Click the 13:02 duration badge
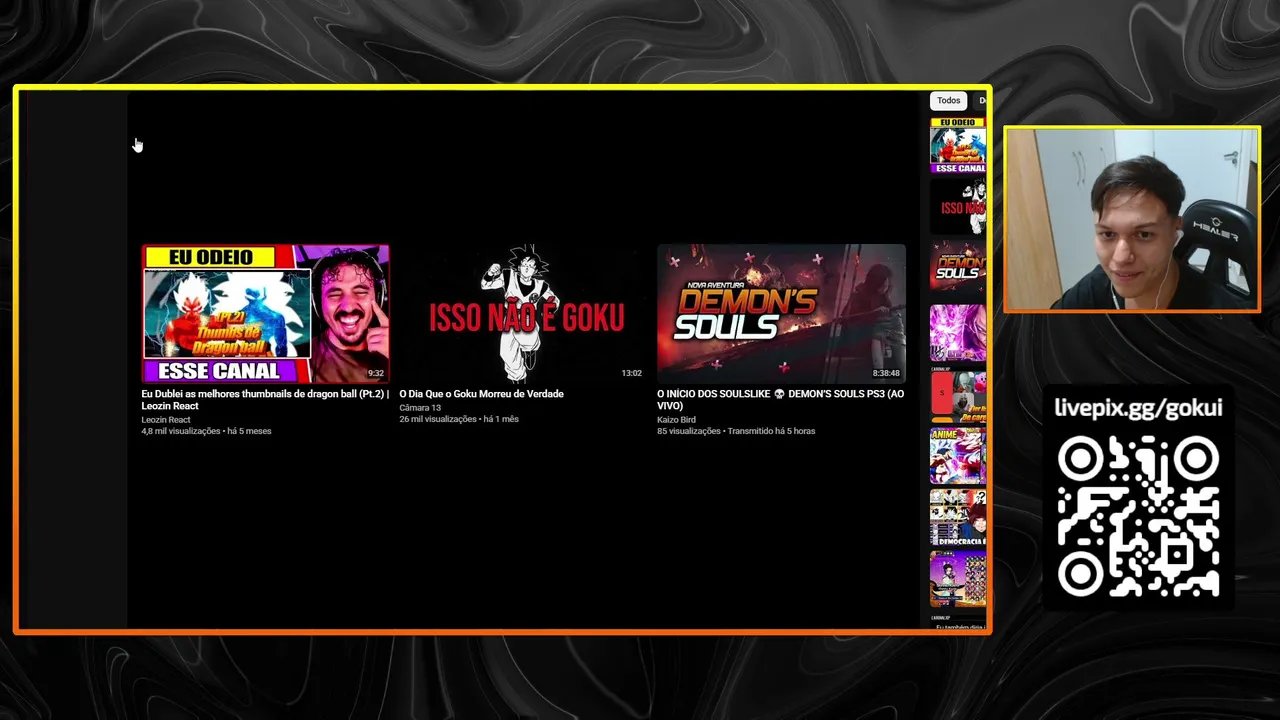The width and height of the screenshot is (1280, 720). click(631, 374)
